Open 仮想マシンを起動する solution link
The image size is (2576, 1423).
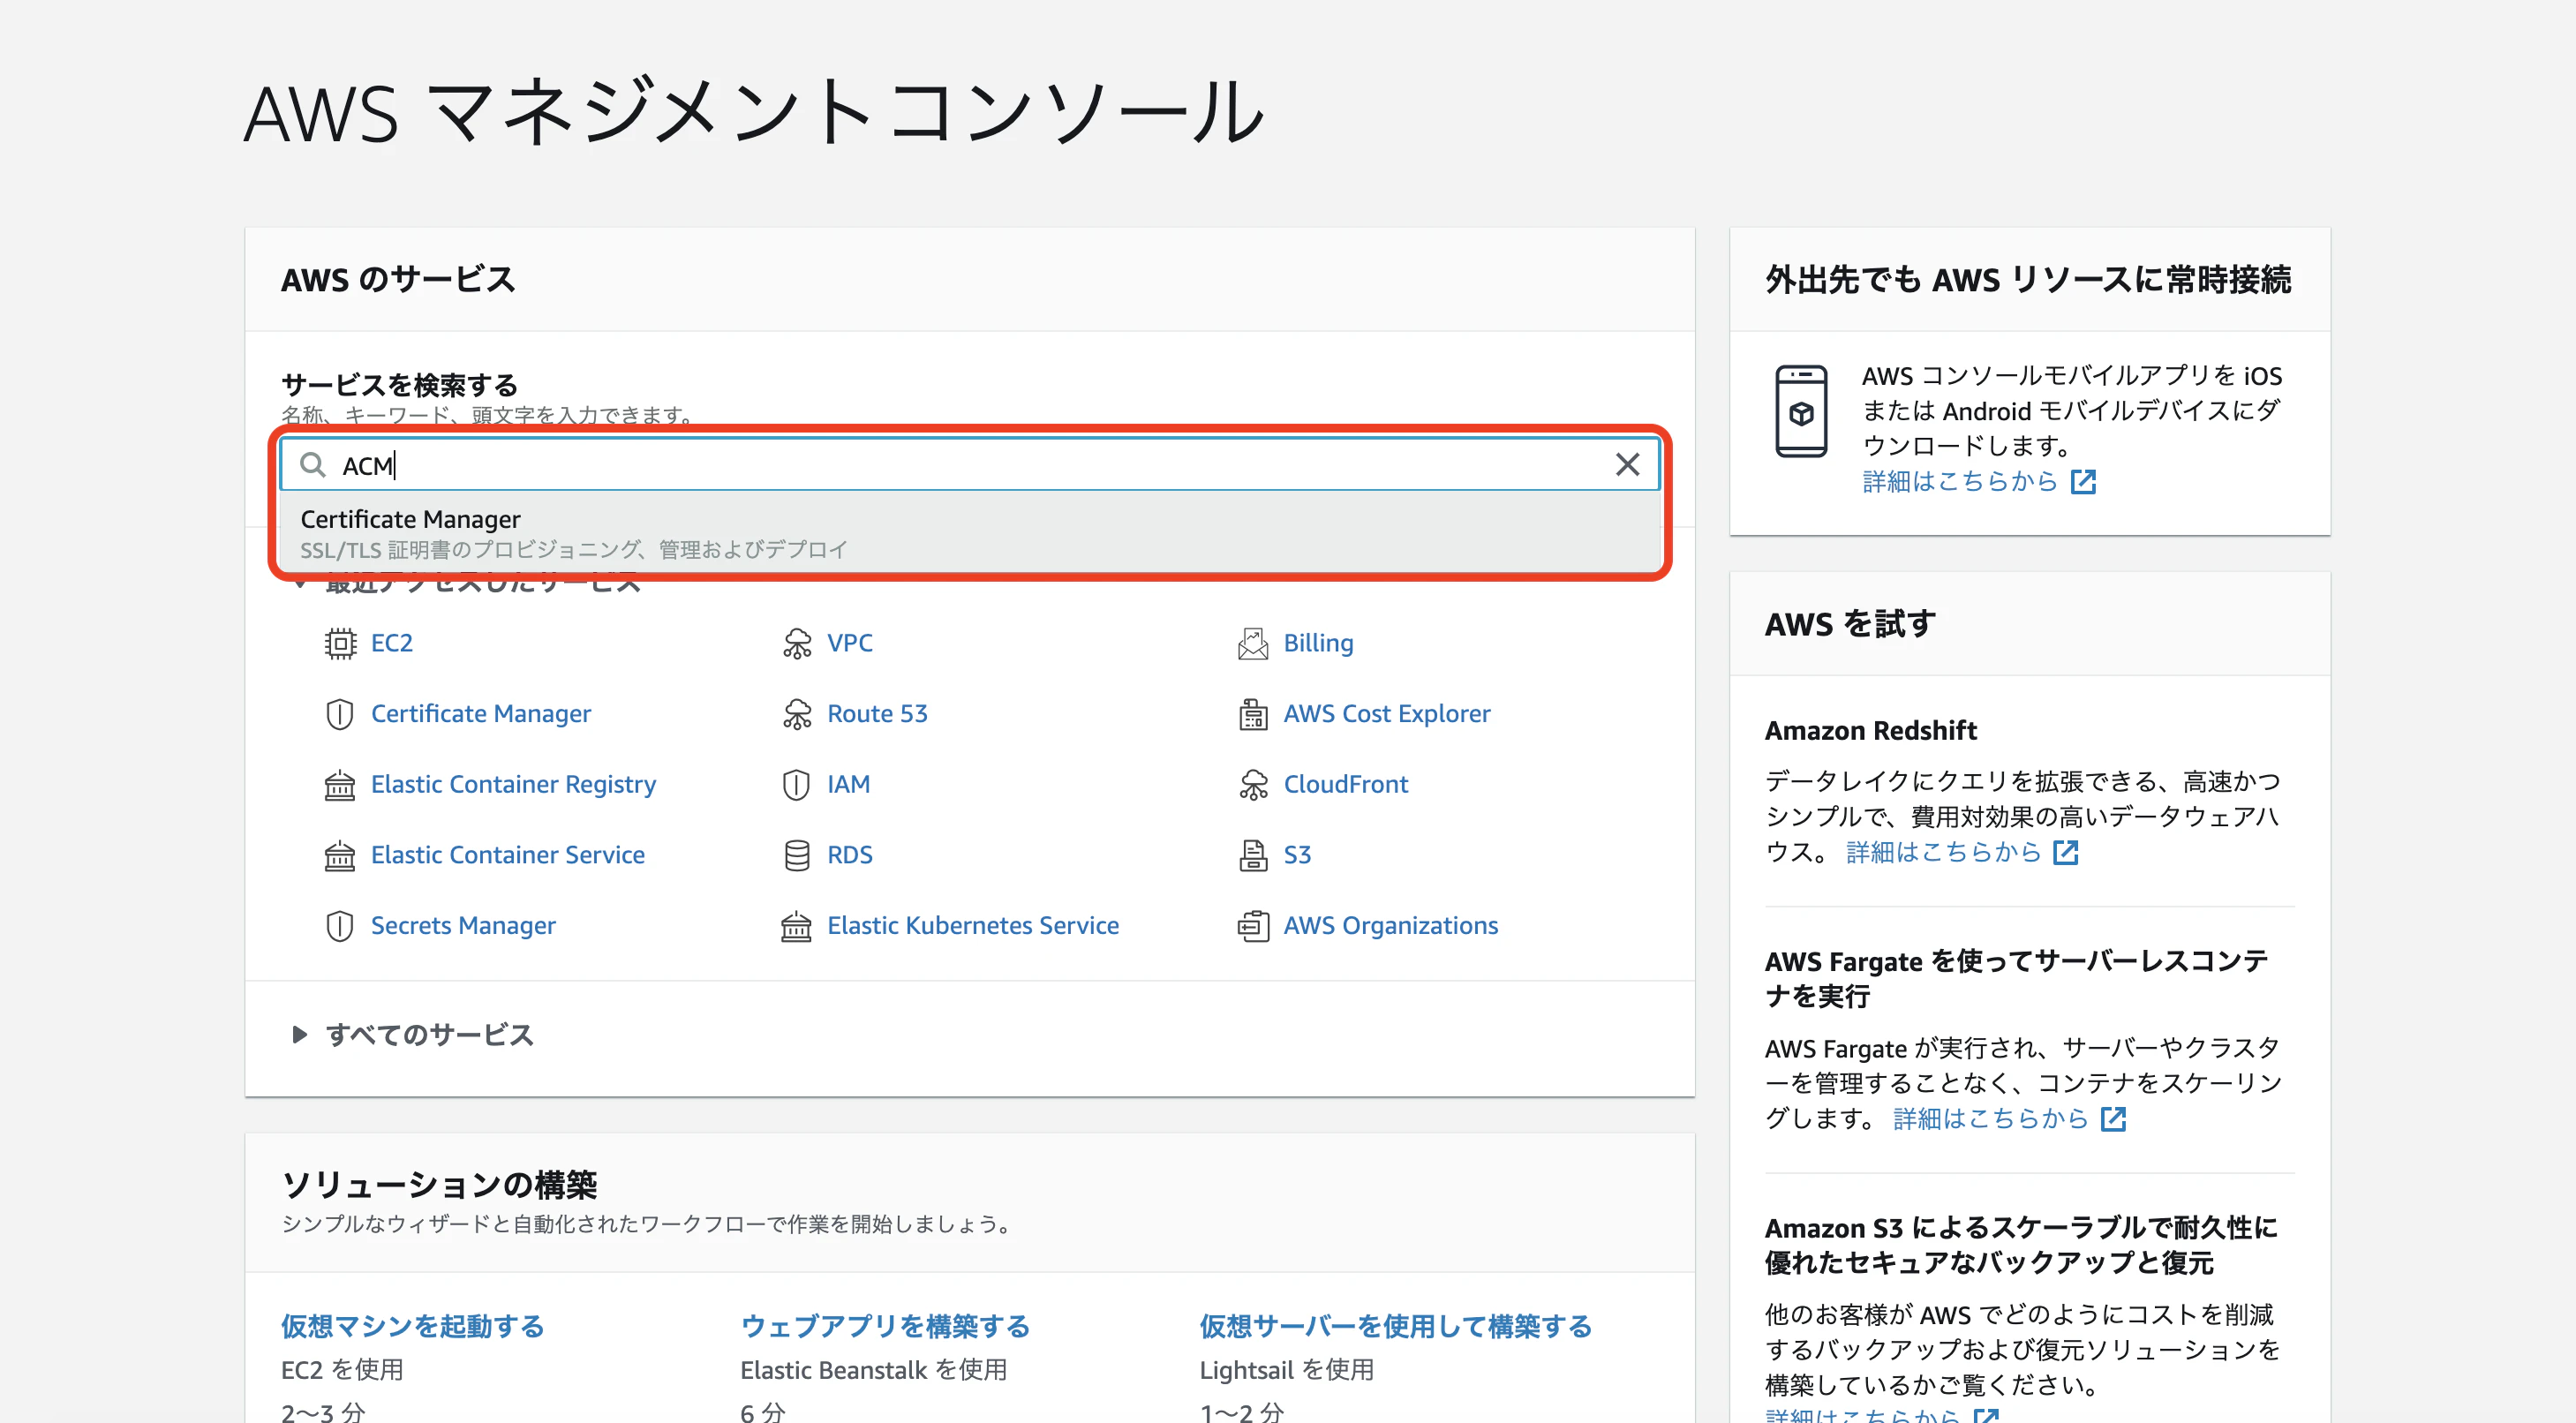(x=412, y=1326)
